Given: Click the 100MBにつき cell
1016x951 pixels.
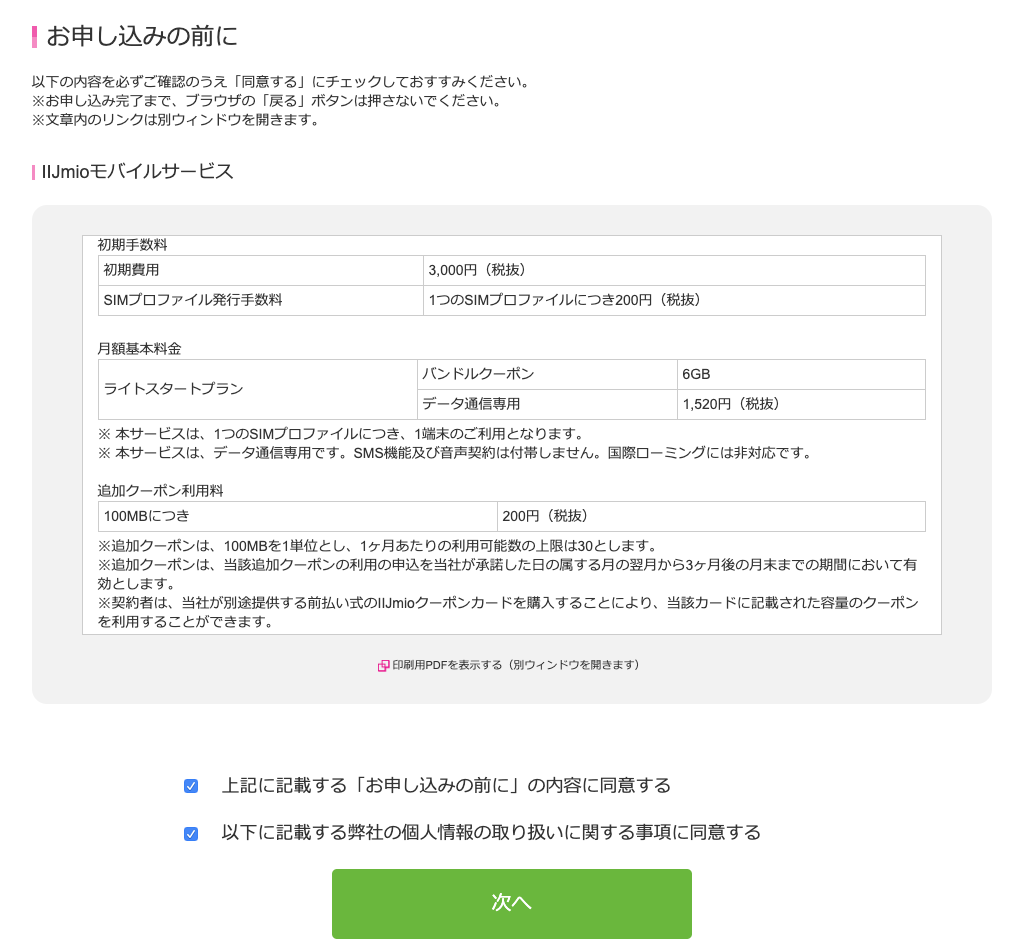Looking at the screenshot, I should click(297, 516).
